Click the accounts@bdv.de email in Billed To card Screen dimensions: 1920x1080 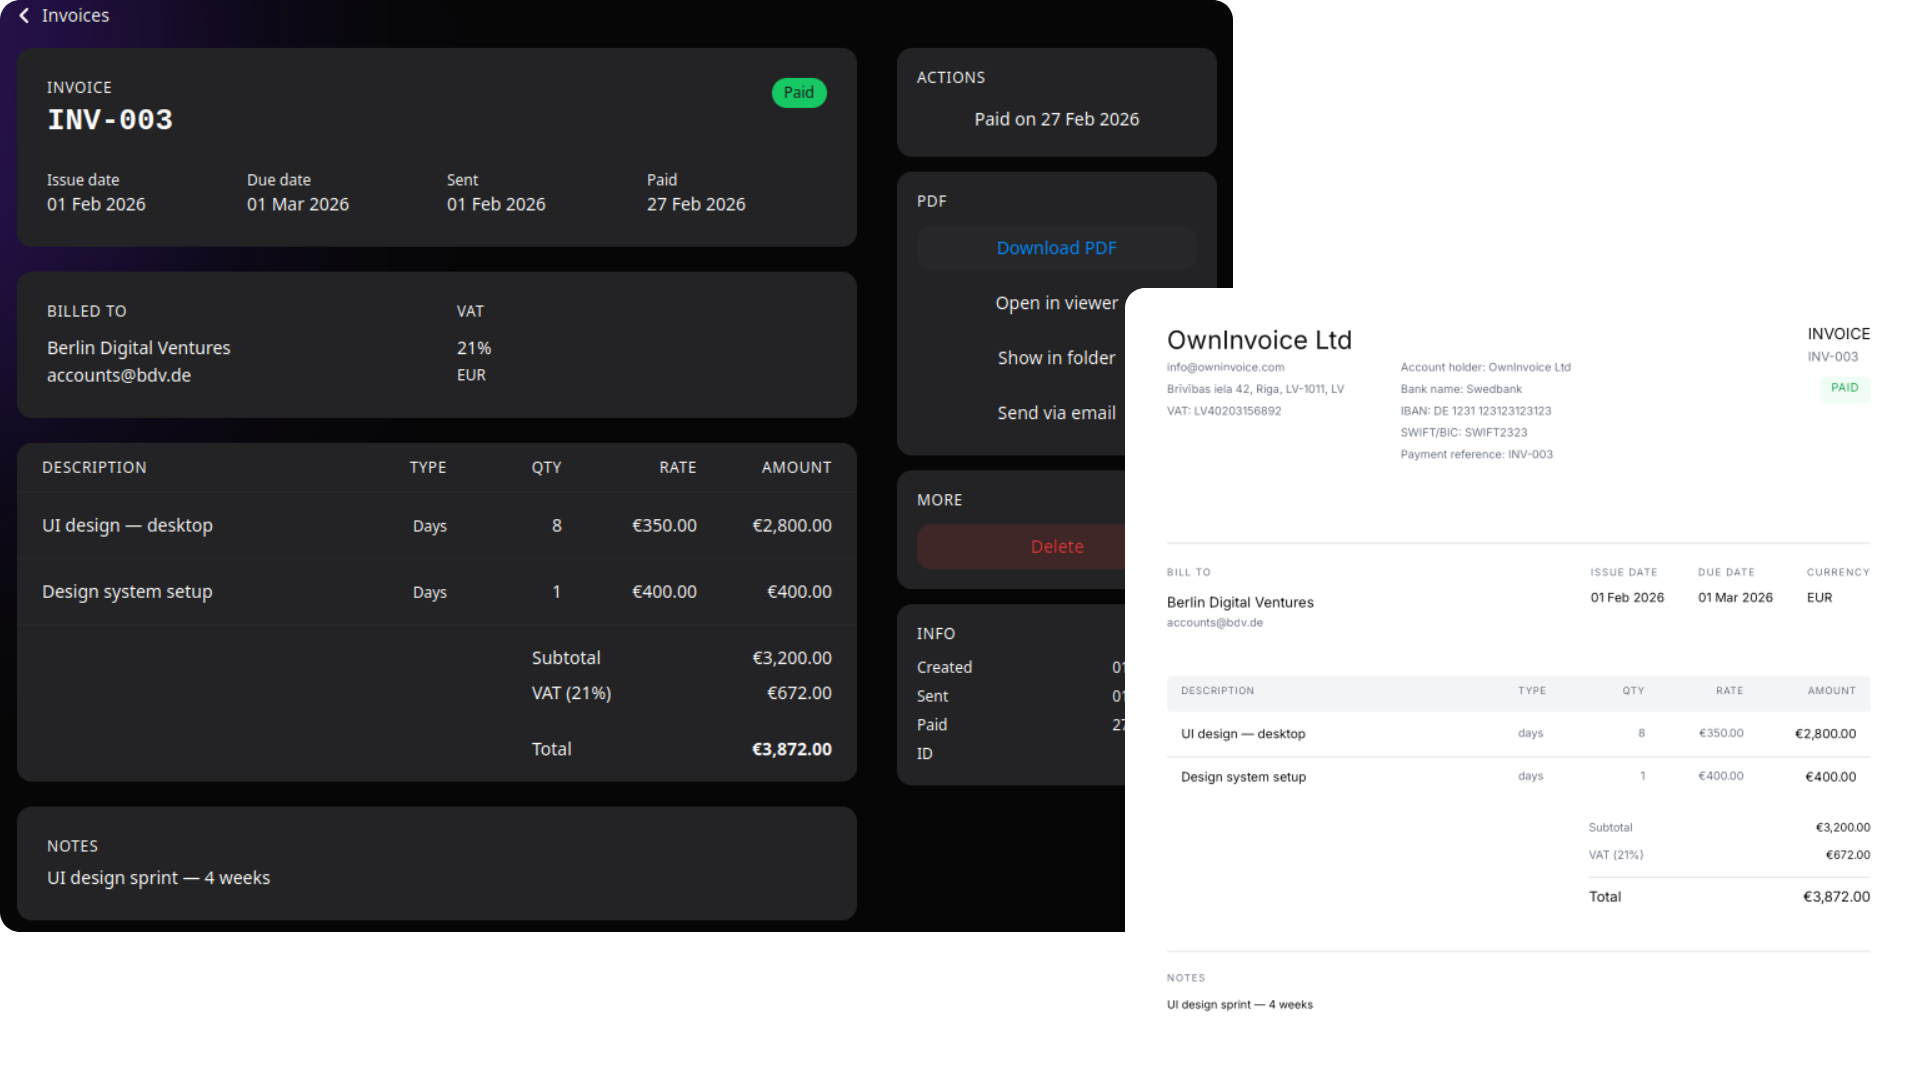(x=119, y=375)
